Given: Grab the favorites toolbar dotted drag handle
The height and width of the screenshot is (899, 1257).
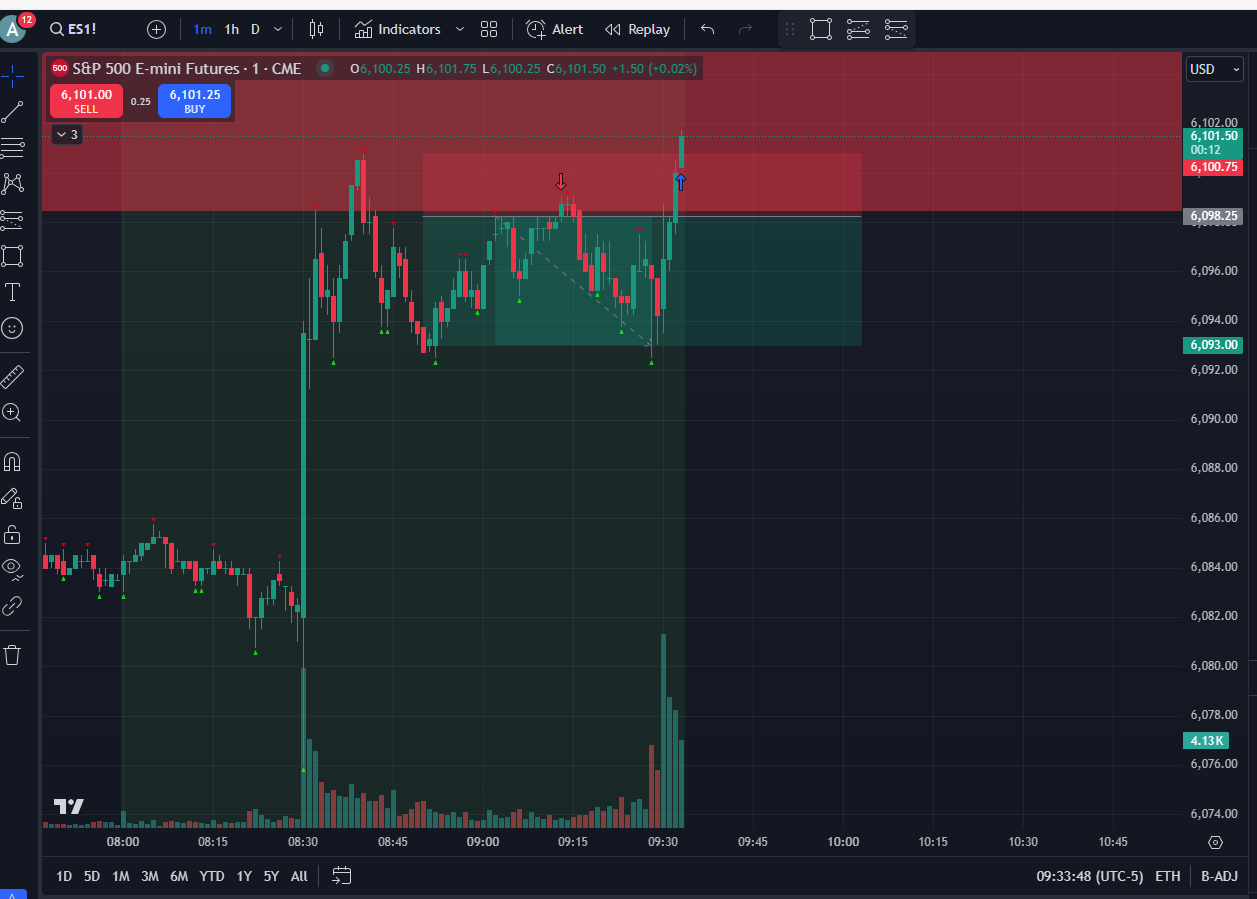Looking at the screenshot, I should [791, 29].
